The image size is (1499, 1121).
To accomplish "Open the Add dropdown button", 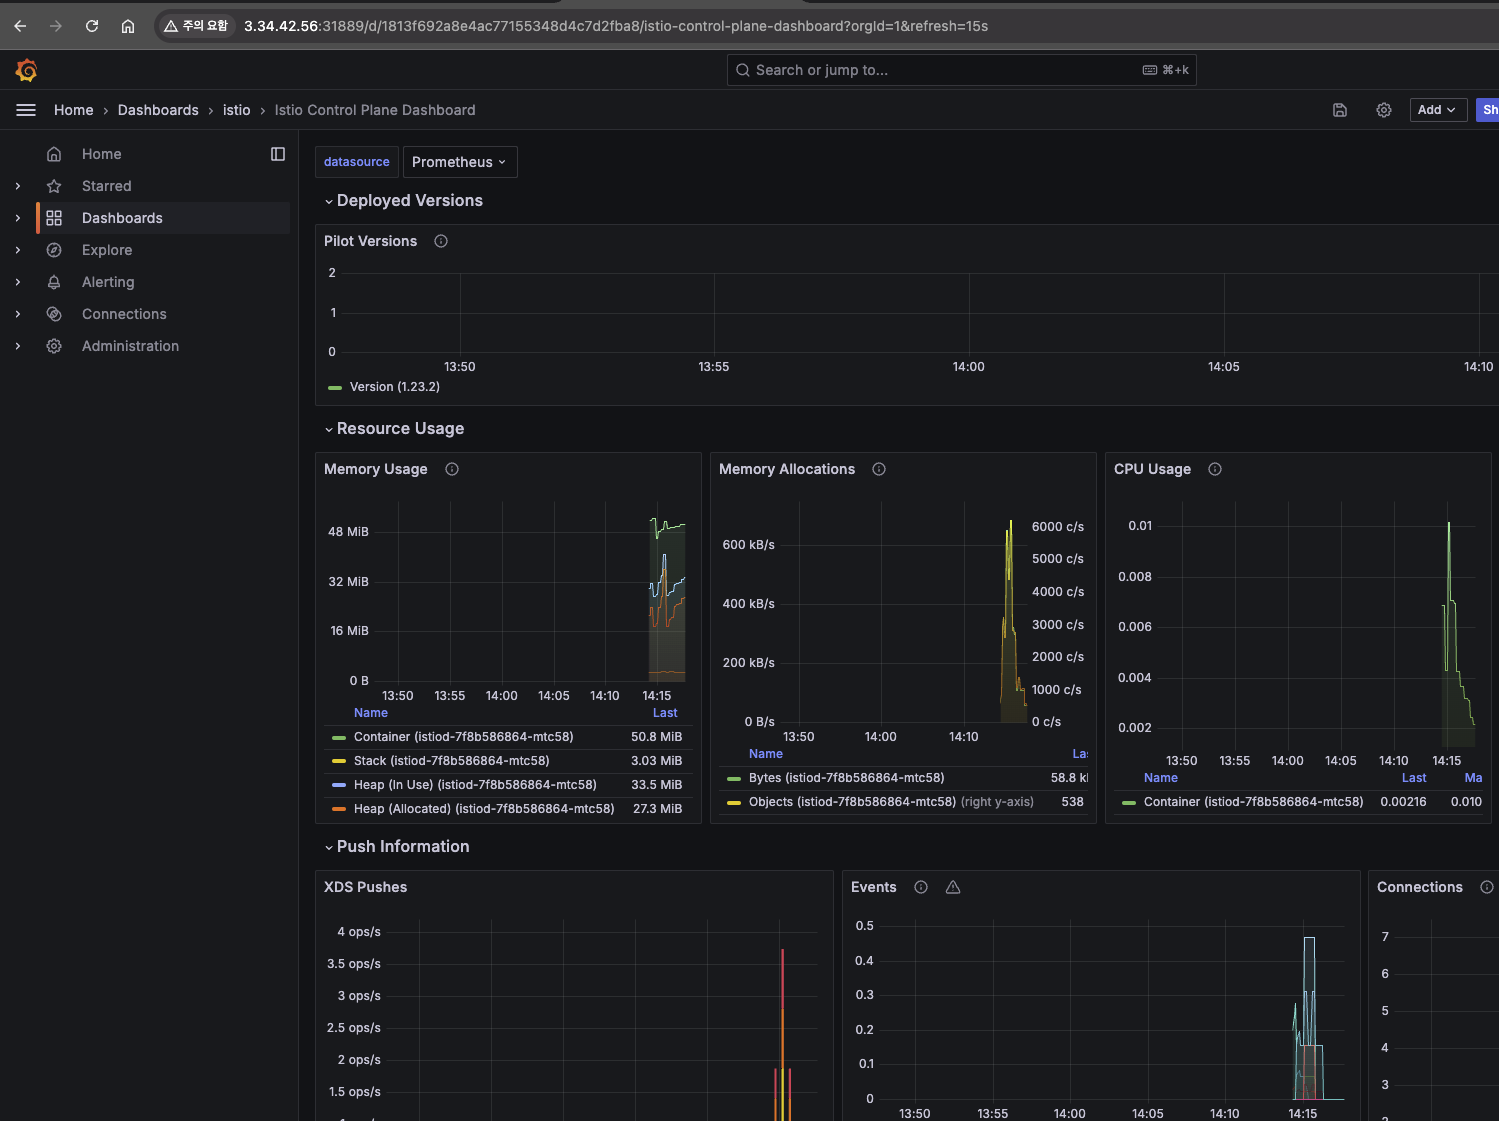I will [x=1438, y=110].
